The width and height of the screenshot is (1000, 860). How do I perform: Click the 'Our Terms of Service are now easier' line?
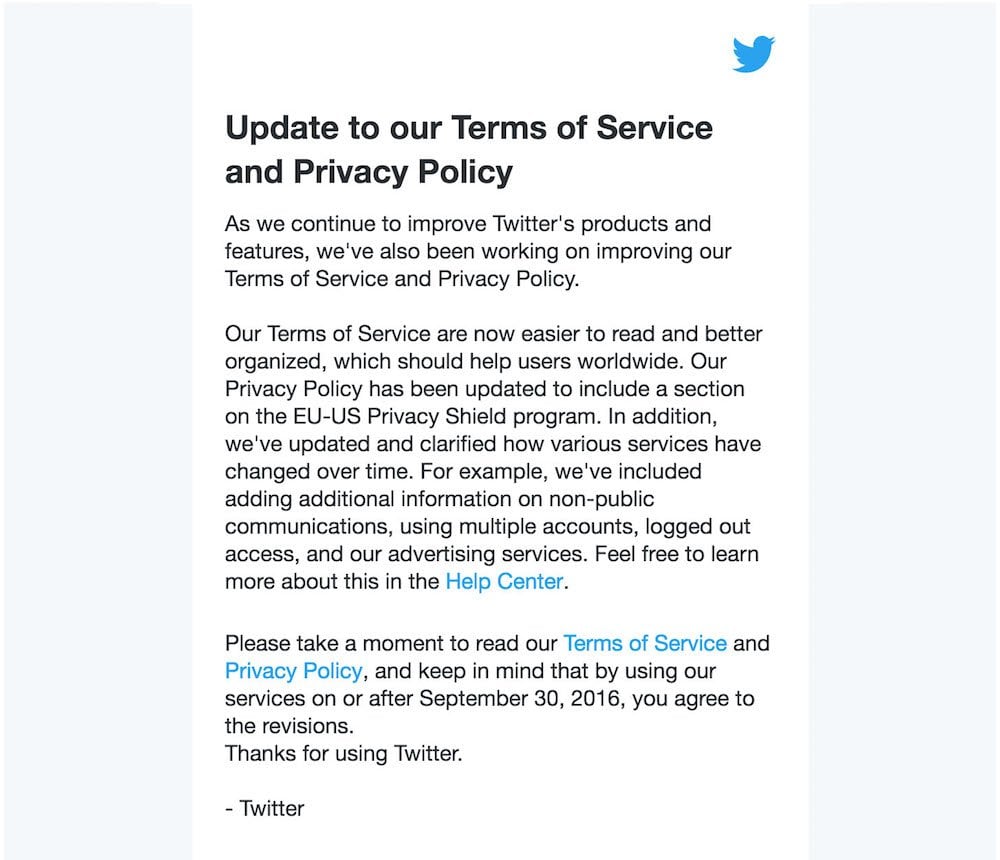494,334
